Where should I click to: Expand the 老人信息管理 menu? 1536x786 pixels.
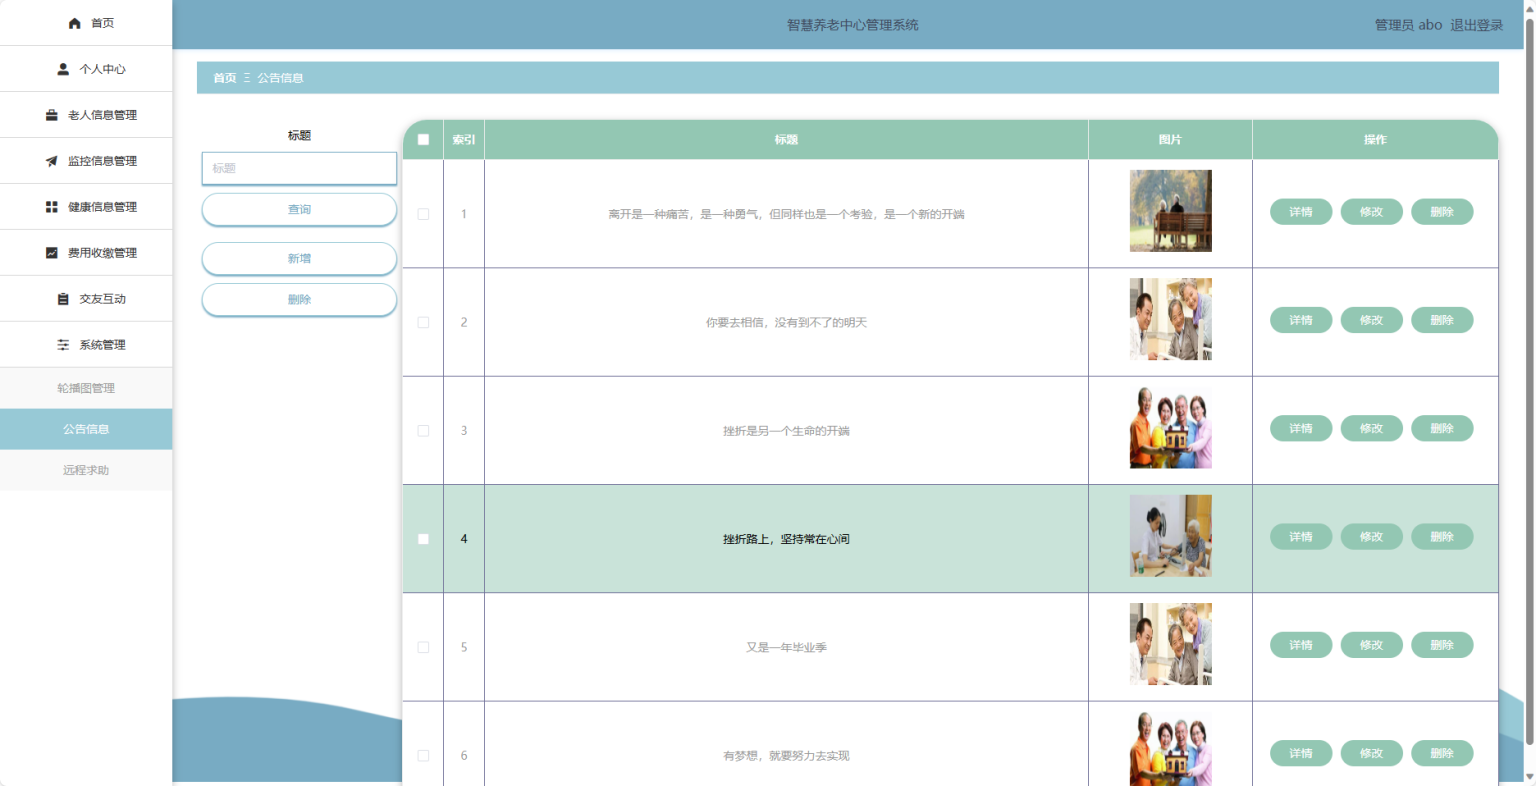[x=102, y=115]
